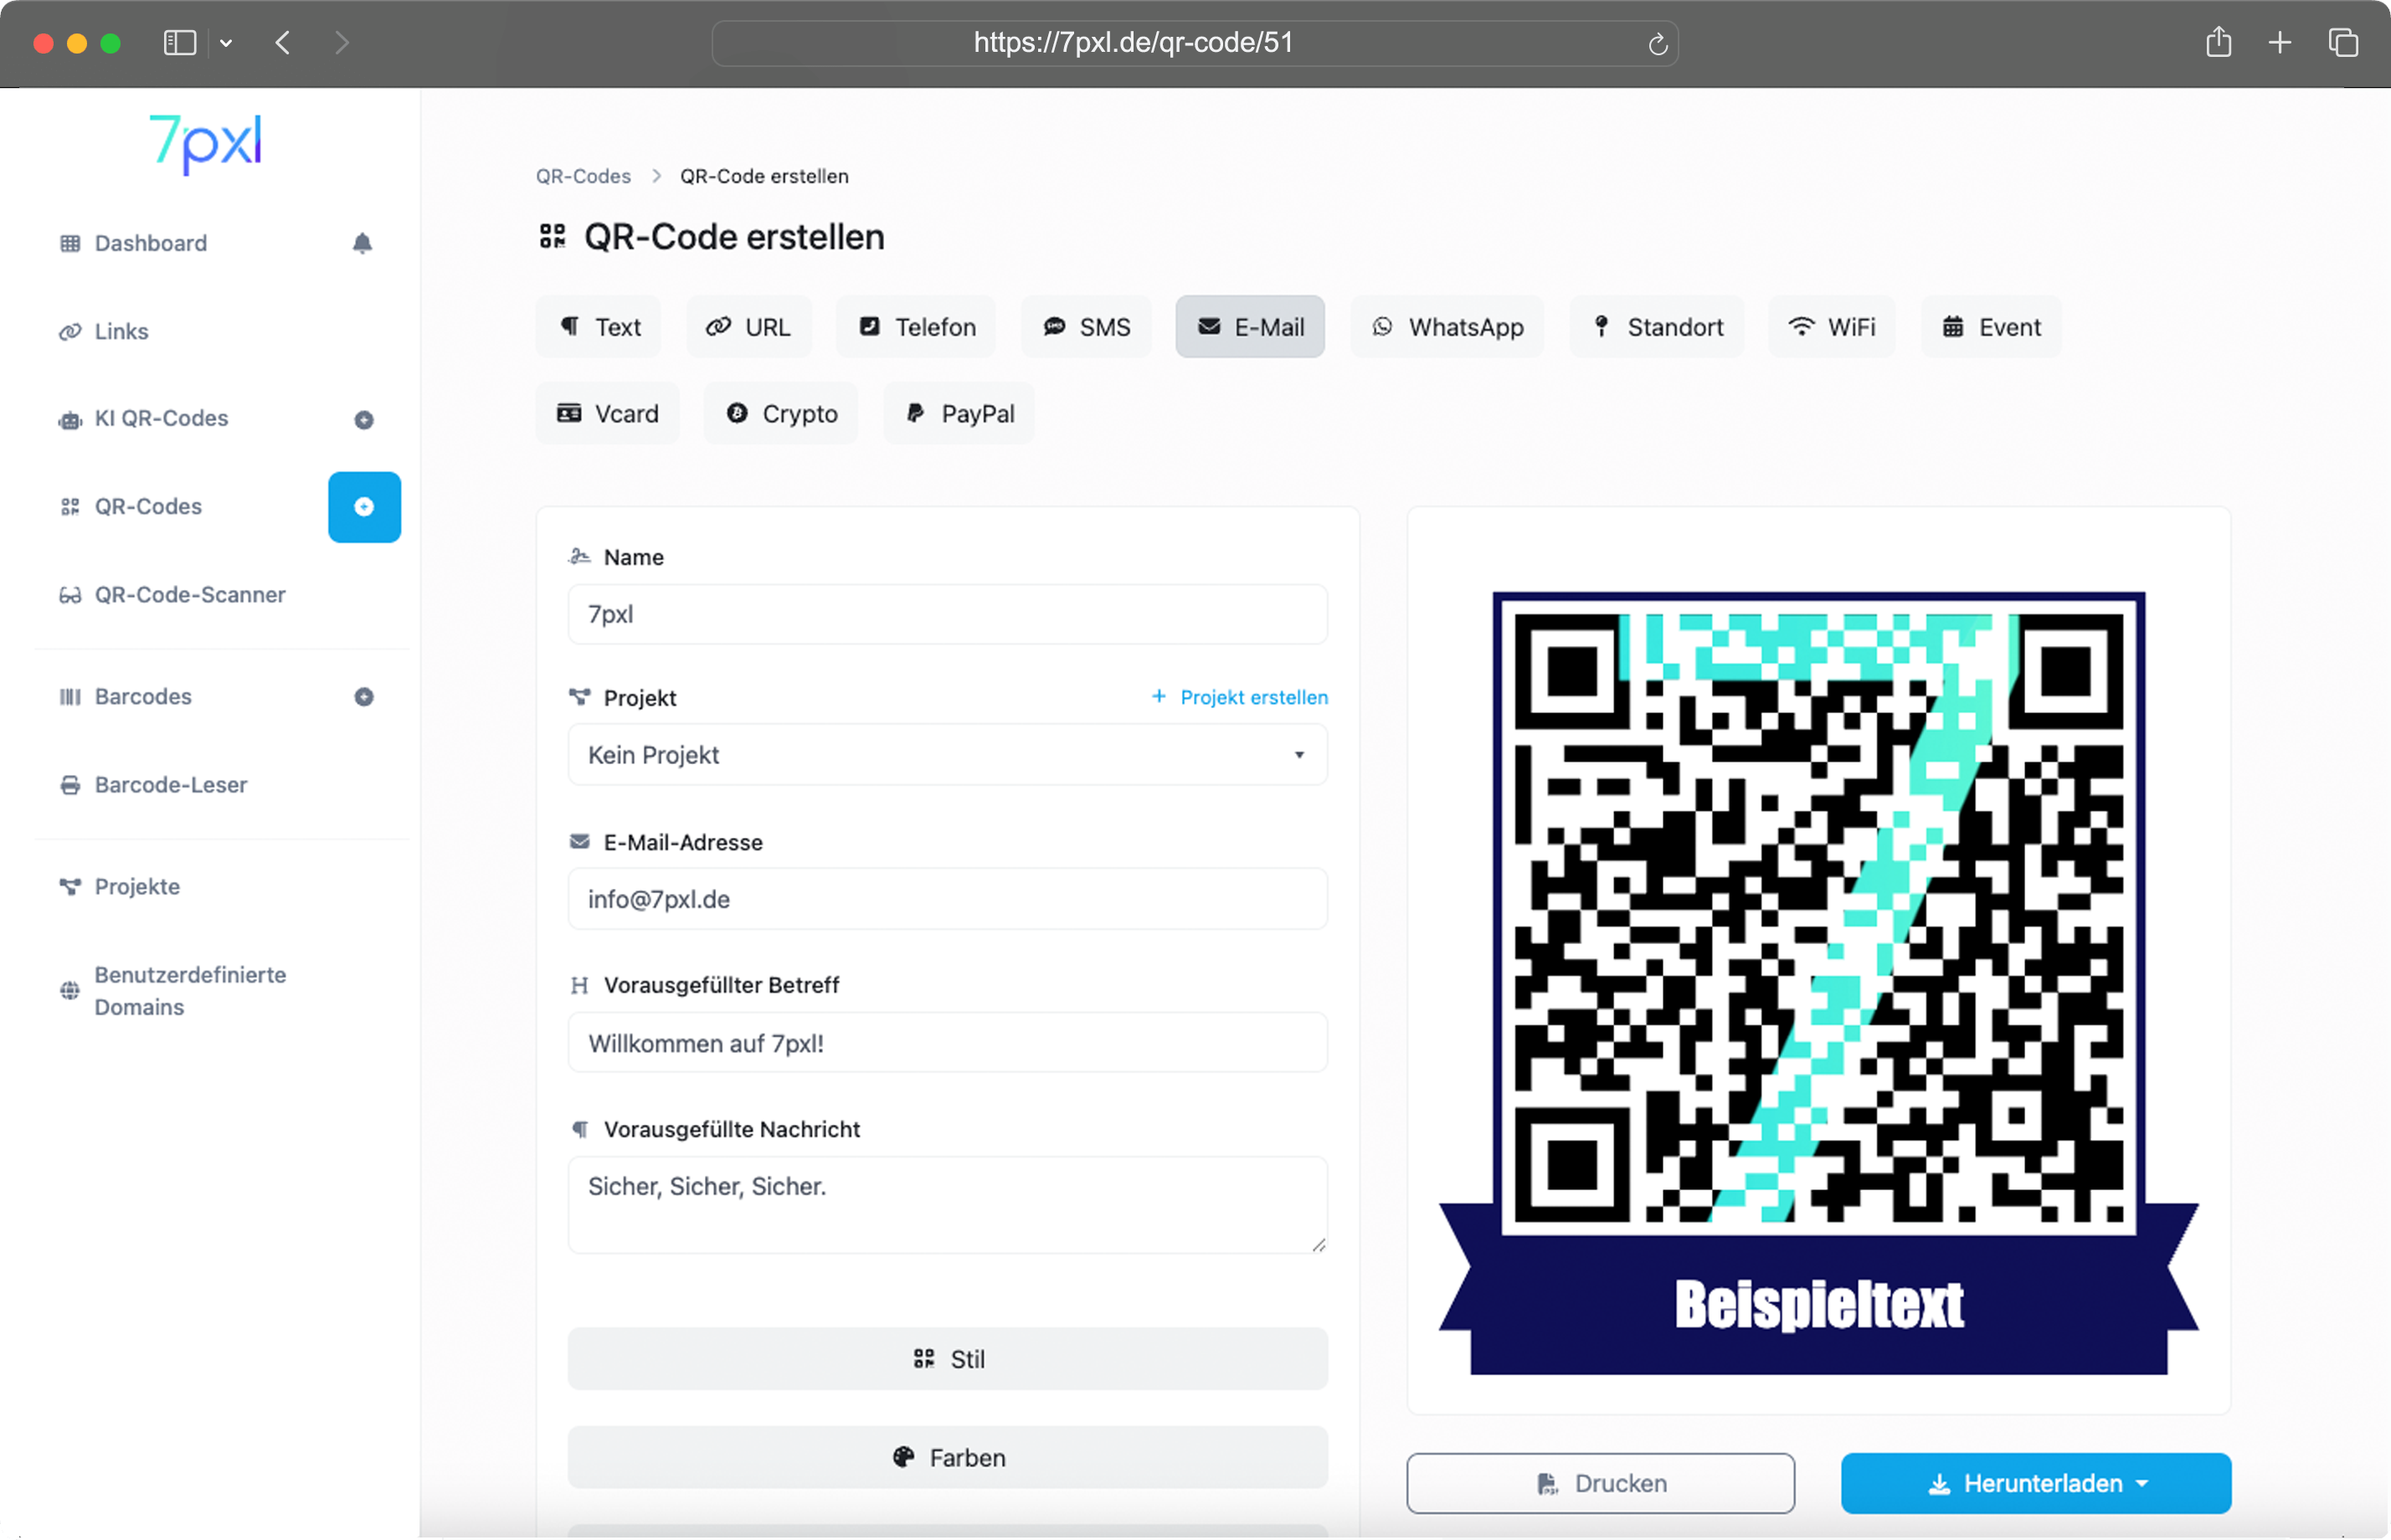Switch to the WhatsApp QR type tab

pyautogui.click(x=1446, y=327)
